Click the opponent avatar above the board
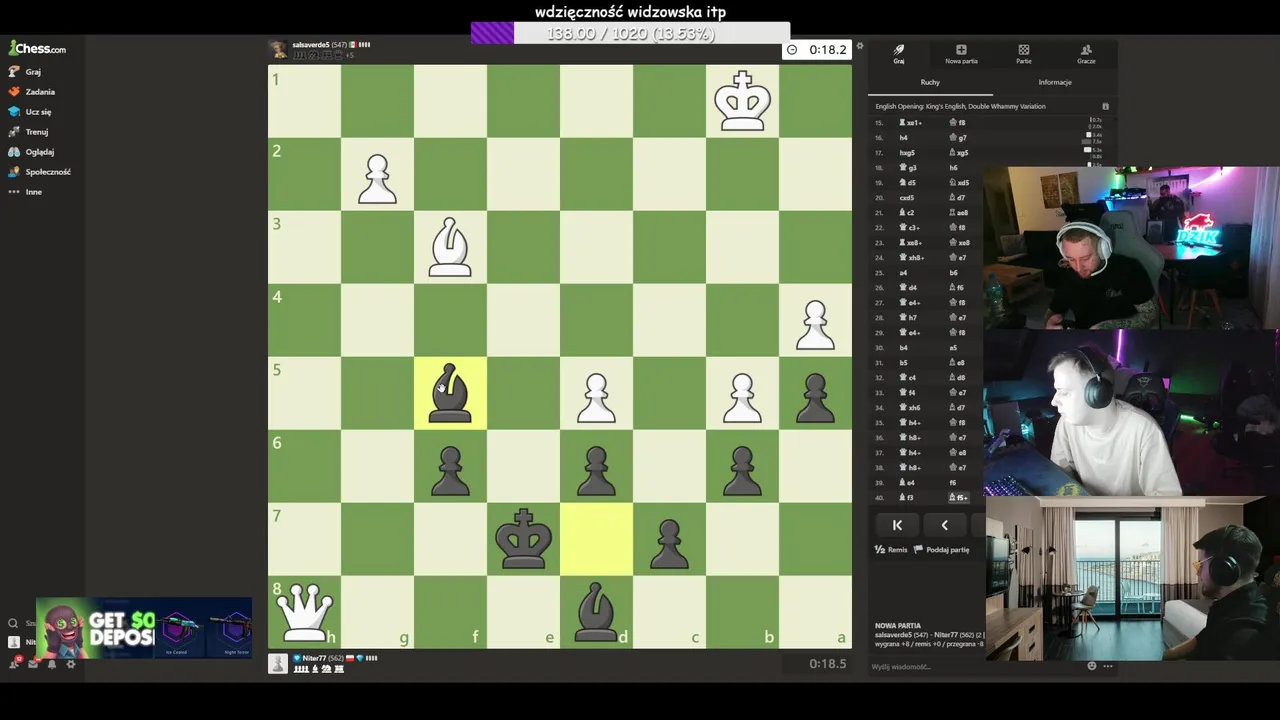Viewport: 1280px width, 720px height. point(278,49)
